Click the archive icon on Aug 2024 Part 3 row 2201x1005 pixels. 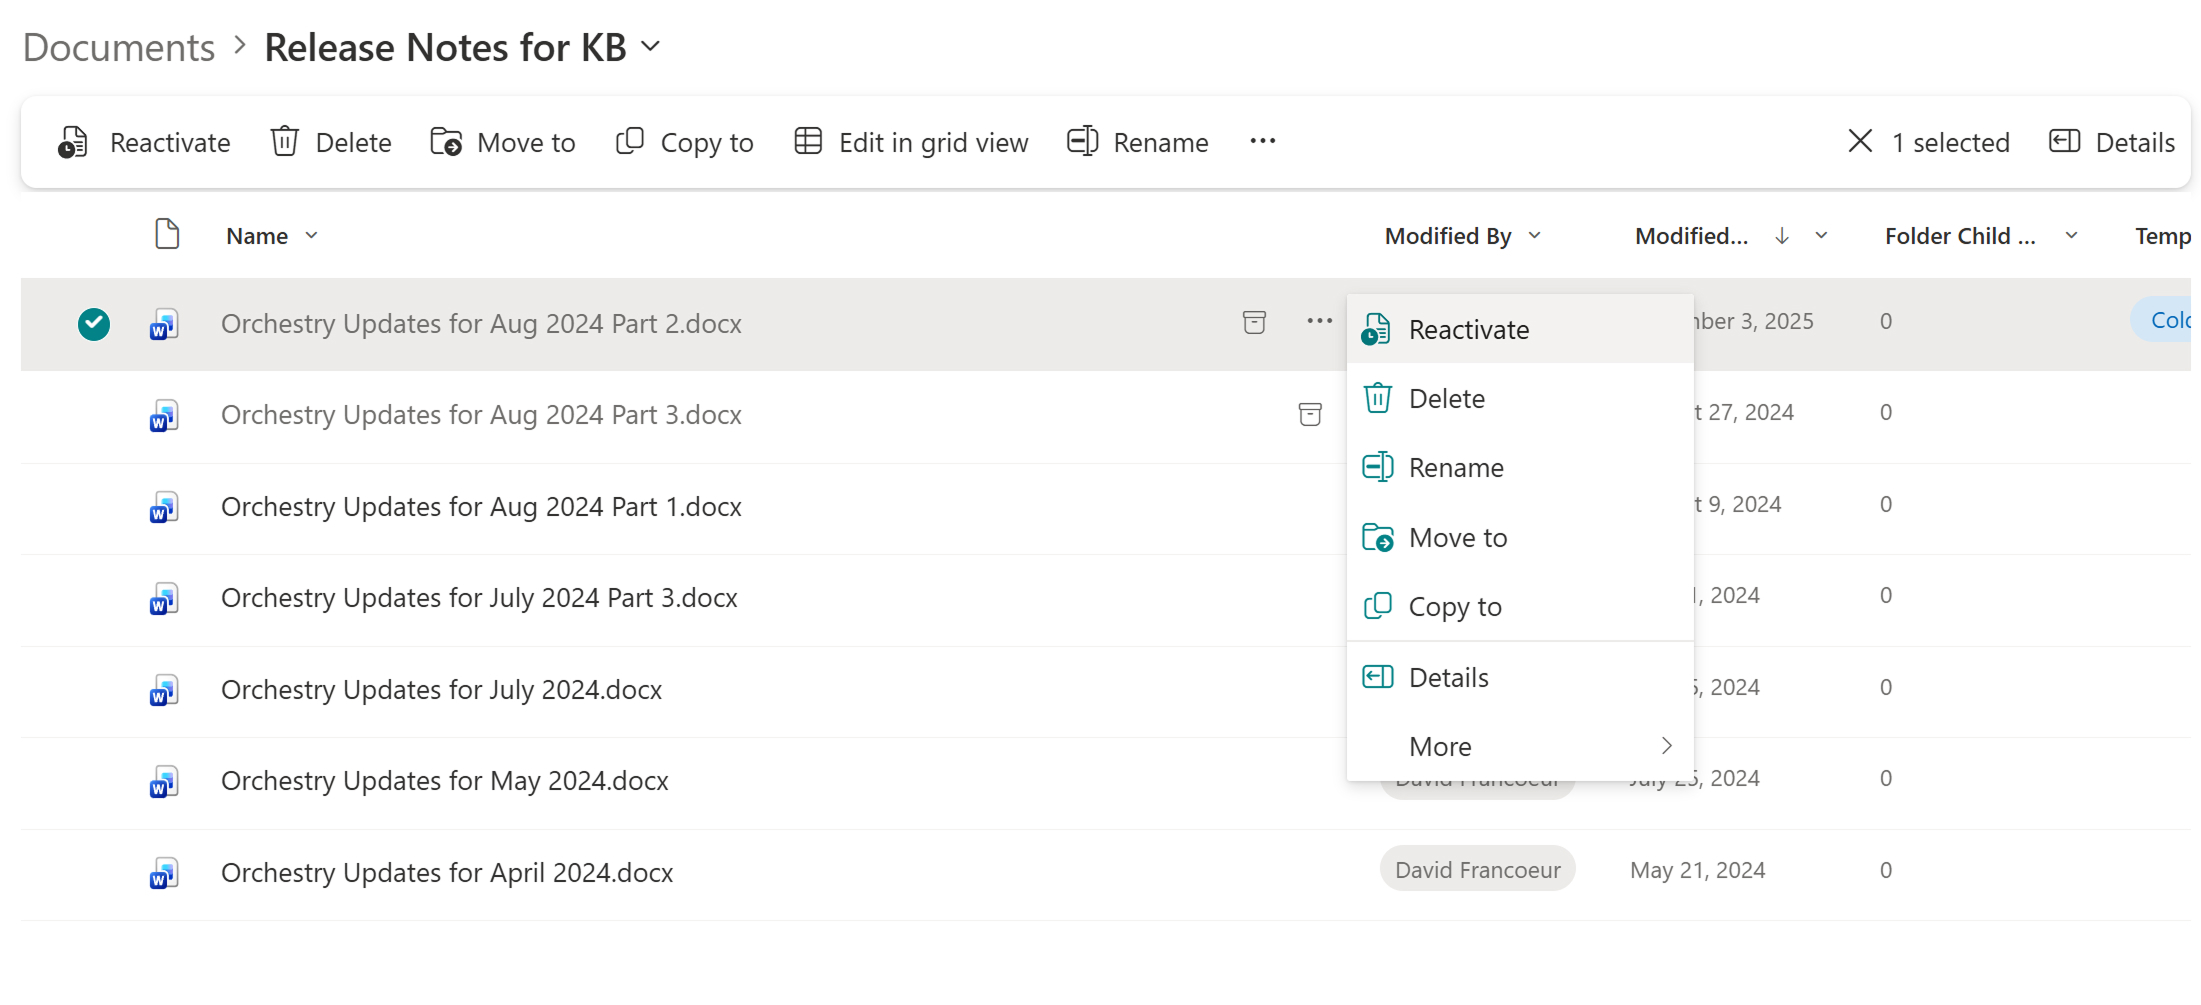point(1310,414)
